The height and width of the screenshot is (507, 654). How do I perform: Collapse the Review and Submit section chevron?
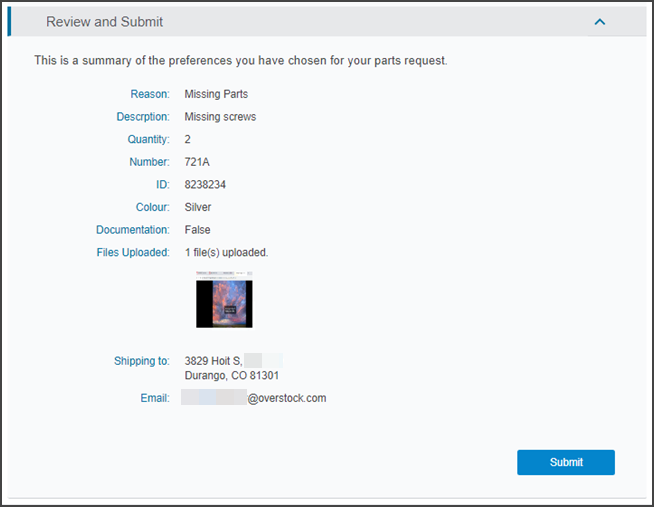click(600, 21)
